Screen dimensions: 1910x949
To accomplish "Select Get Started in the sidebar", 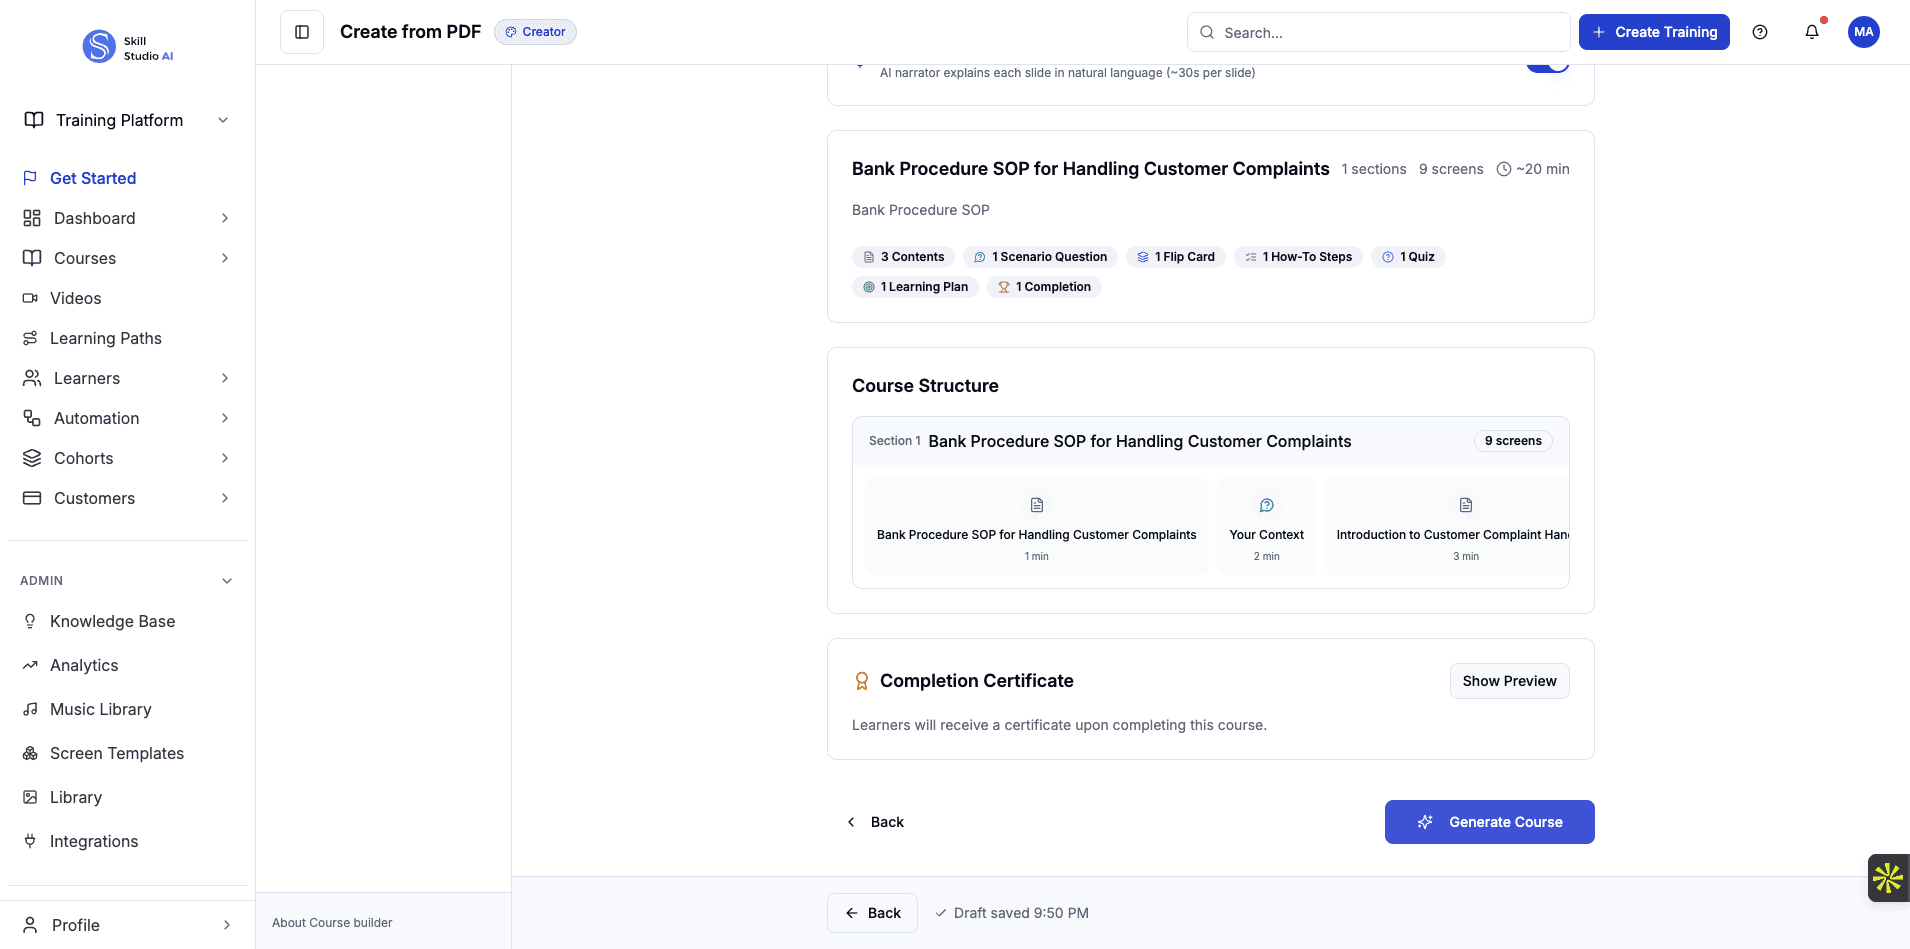I will tap(93, 178).
